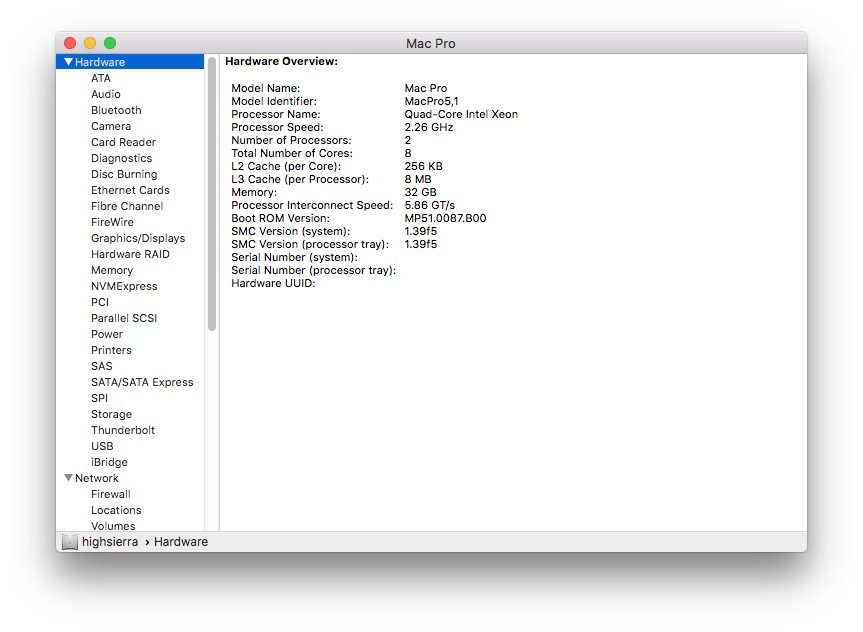
Task: Click highsierra in the path bar
Action: (x=110, y=542)
